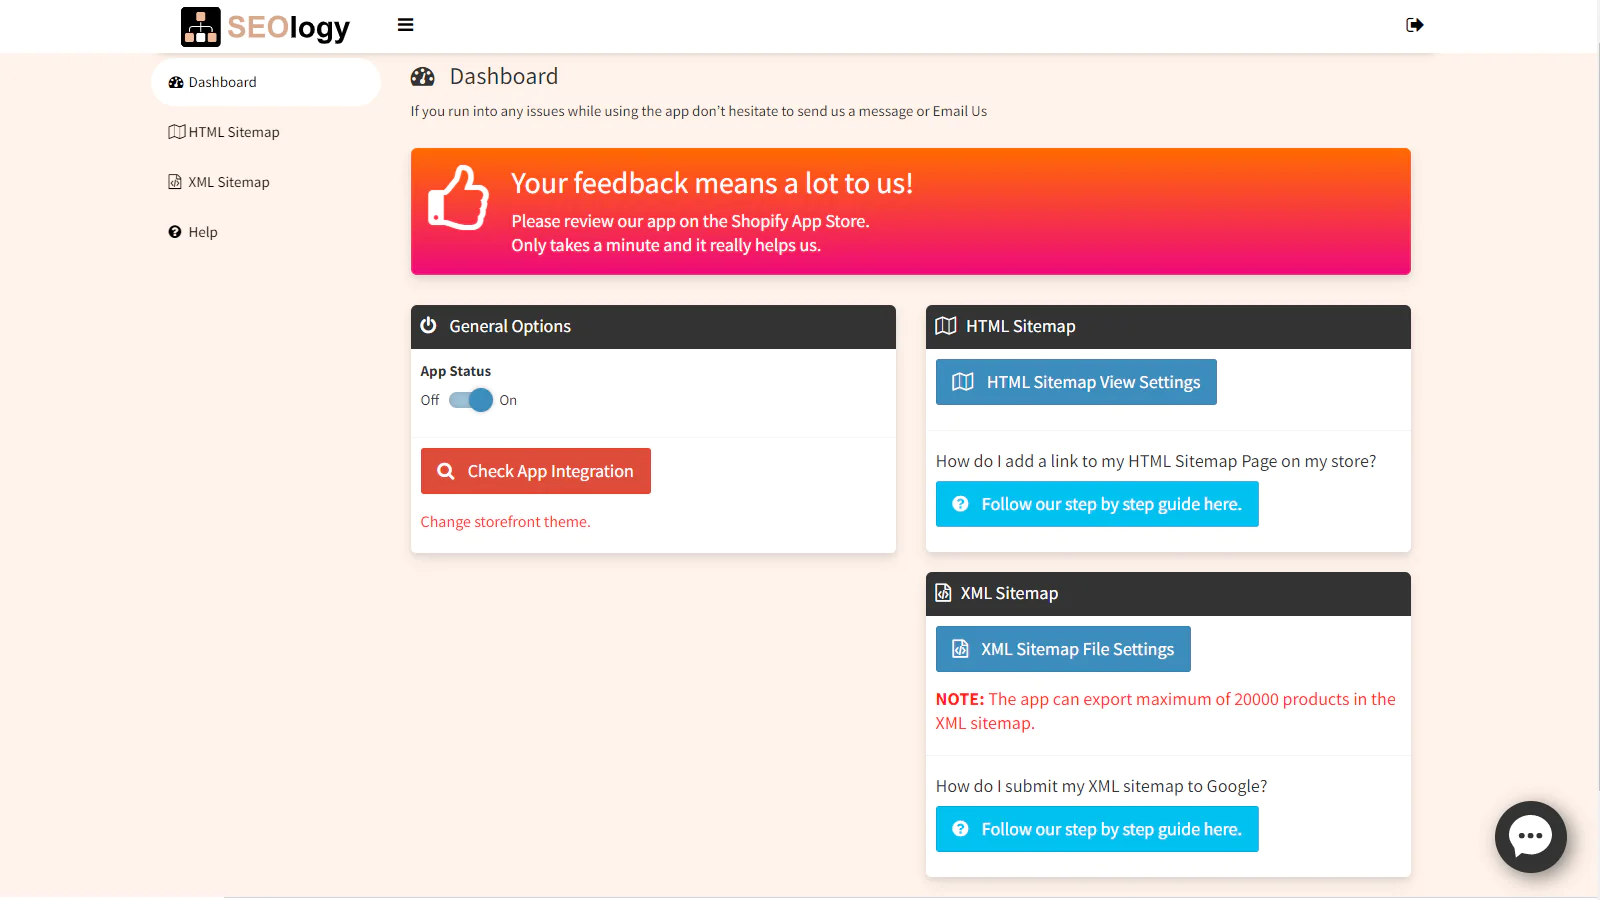Open Help in the sidebar
This screenshot has height=900, width=1600.
[266, 232]
